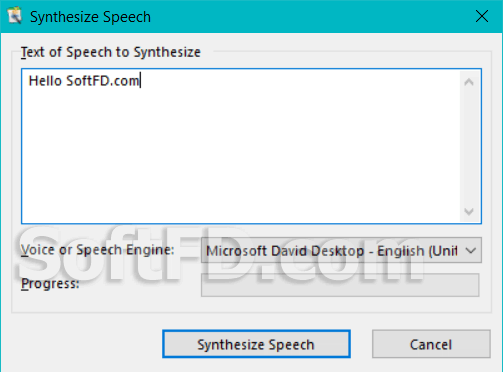This screenshot has height=372, width=503.
Task: Click the application icon in title bar
Action: 14,16
